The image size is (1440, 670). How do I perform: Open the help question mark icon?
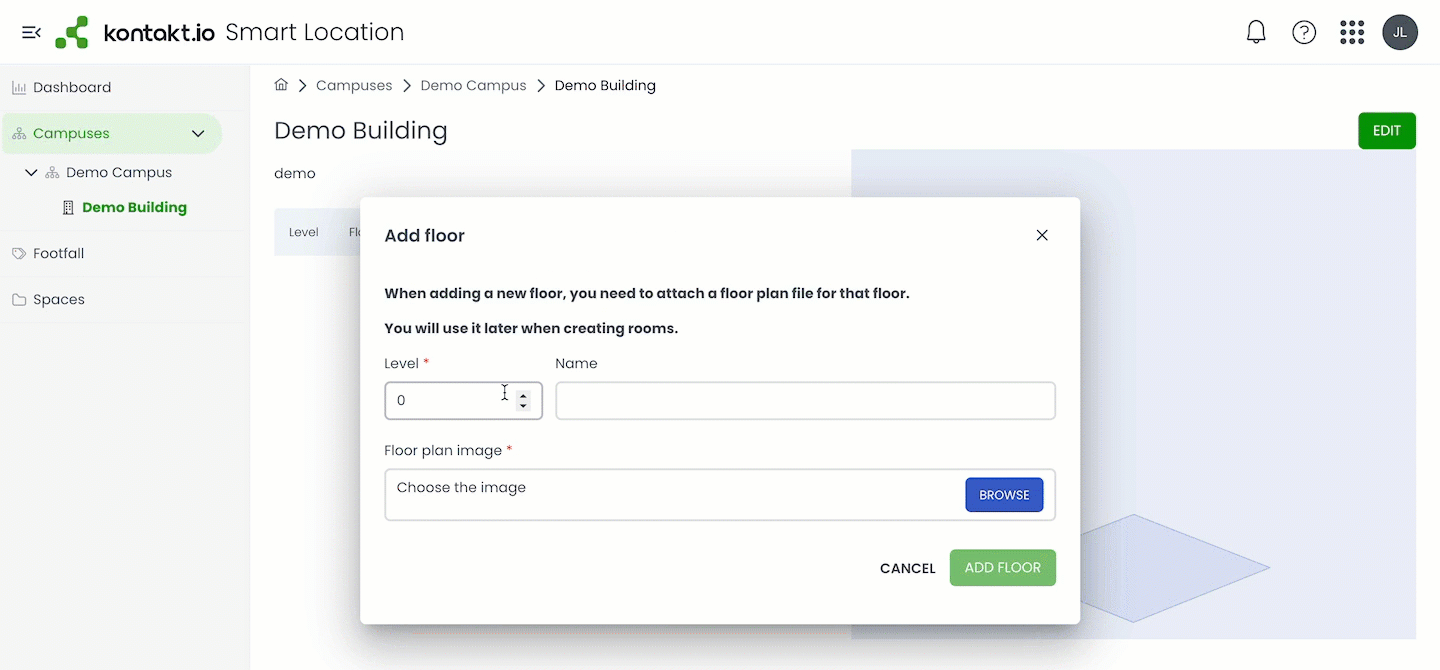tap(1304, 31)
